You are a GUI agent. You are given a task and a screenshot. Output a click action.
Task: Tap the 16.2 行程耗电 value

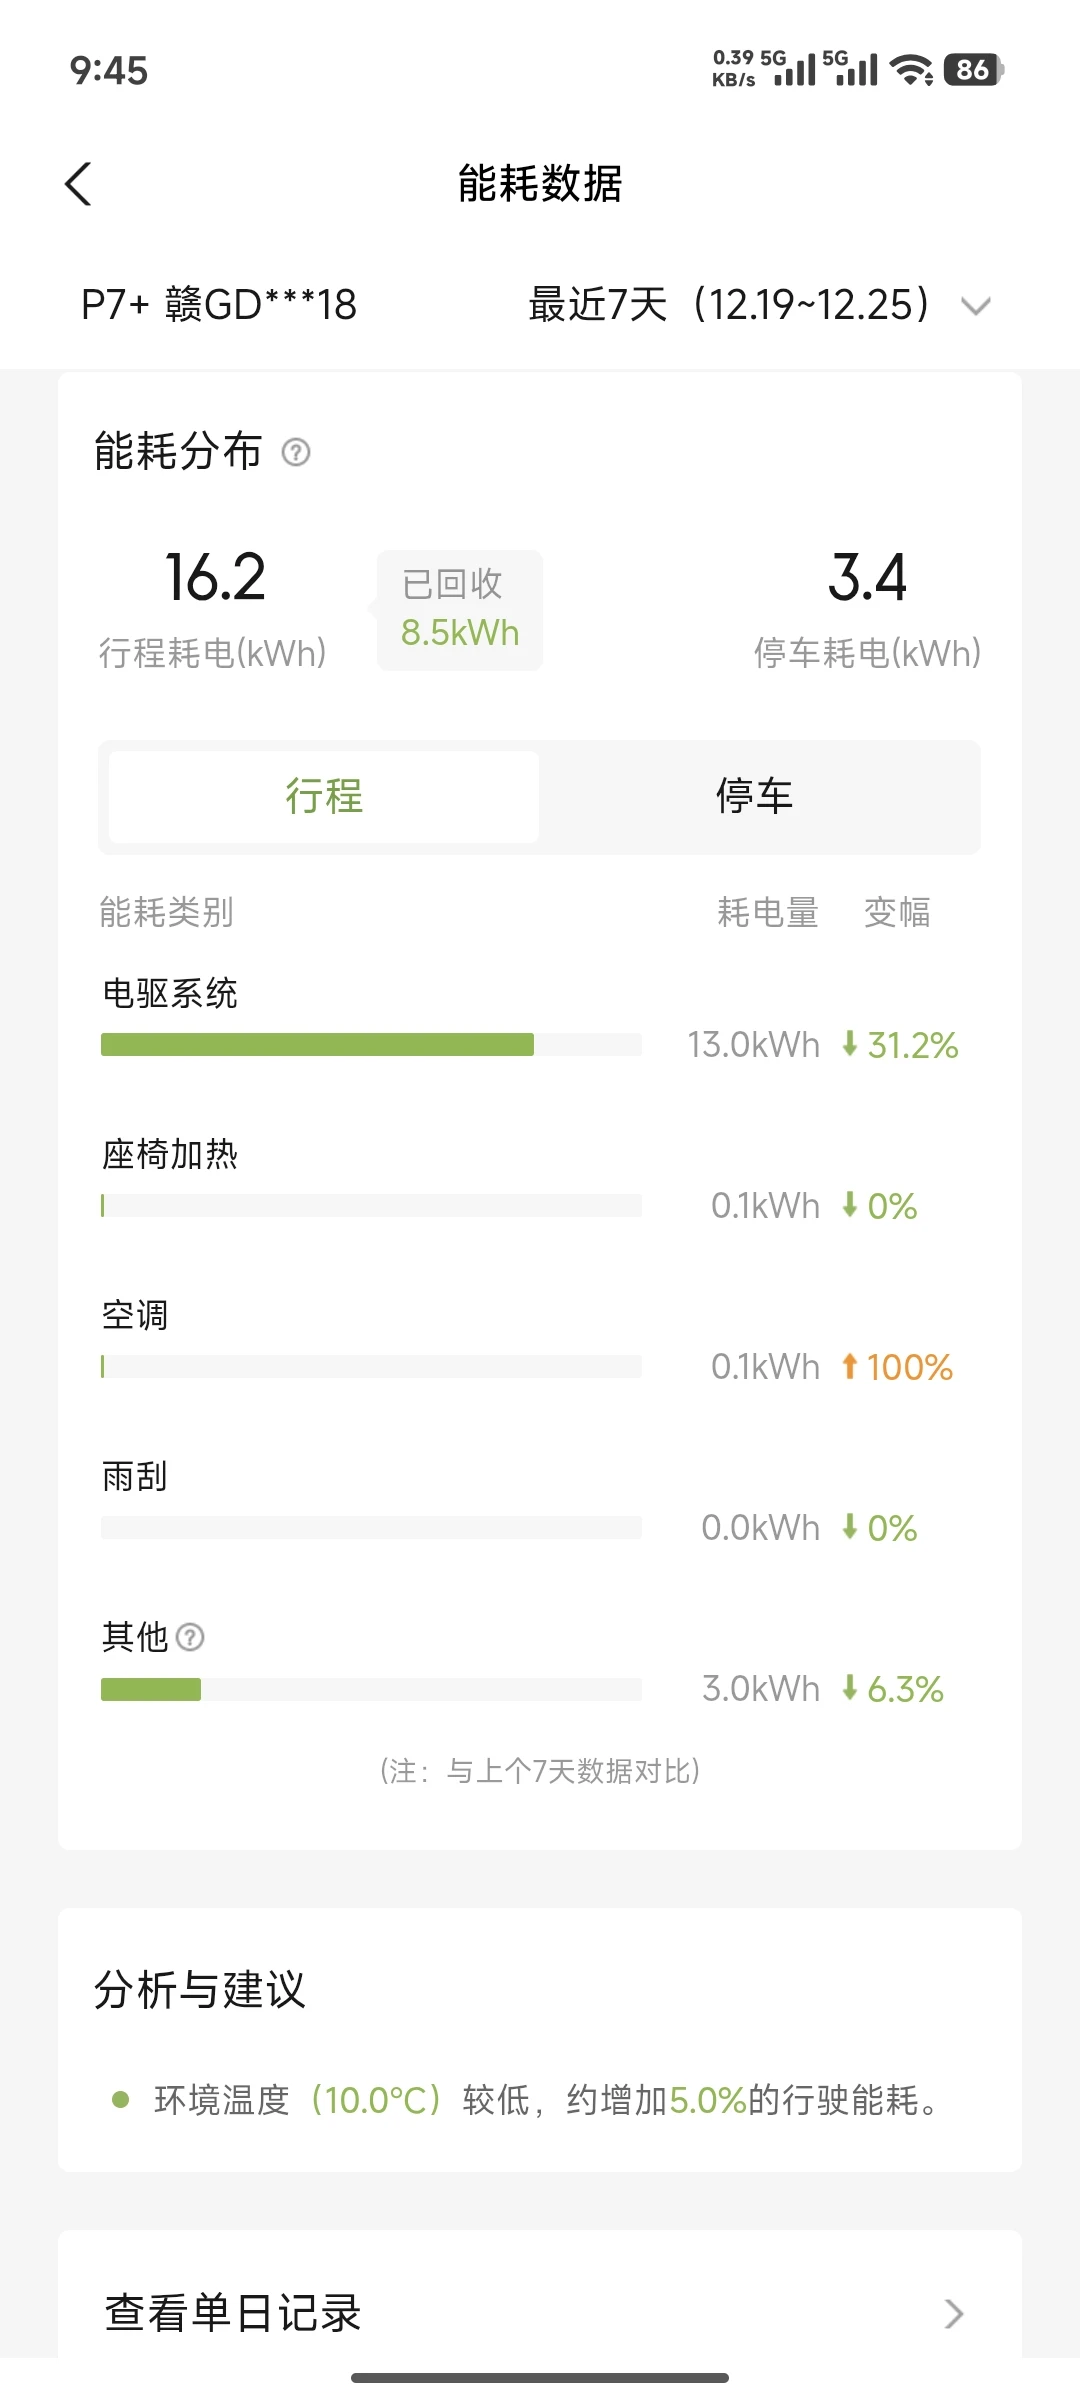[215, 578]
